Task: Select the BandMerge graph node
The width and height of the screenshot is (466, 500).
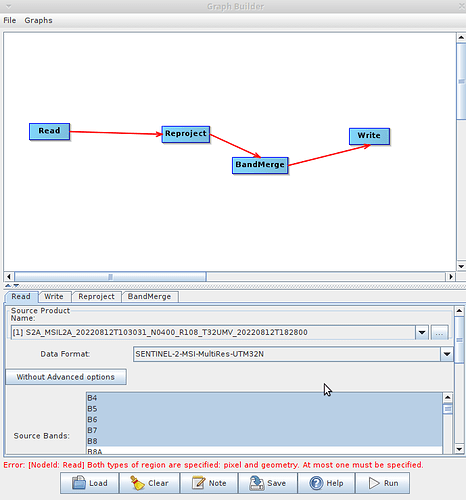Action: point(260,165)
